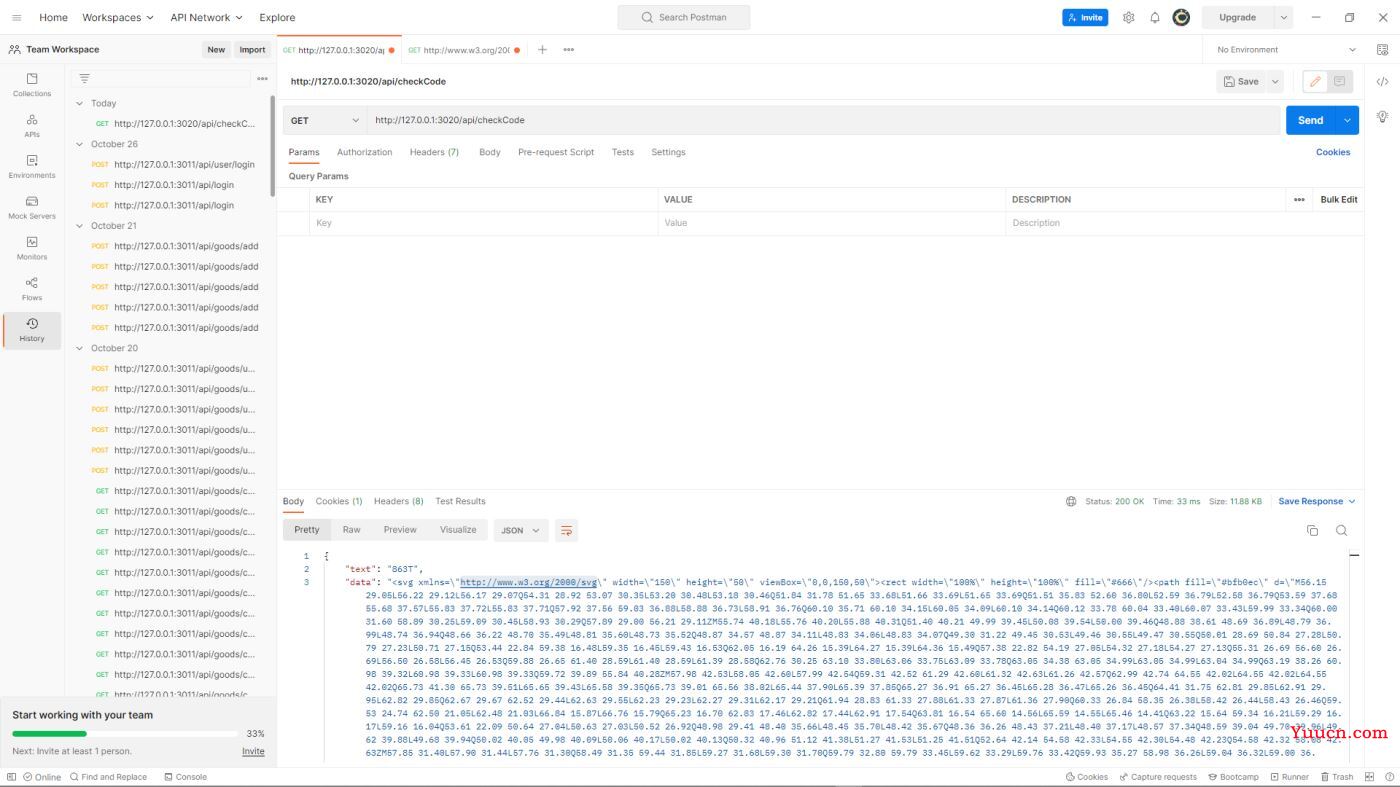
Task: Open the Collections sidebar panel
Action: (x=31, y=85)
